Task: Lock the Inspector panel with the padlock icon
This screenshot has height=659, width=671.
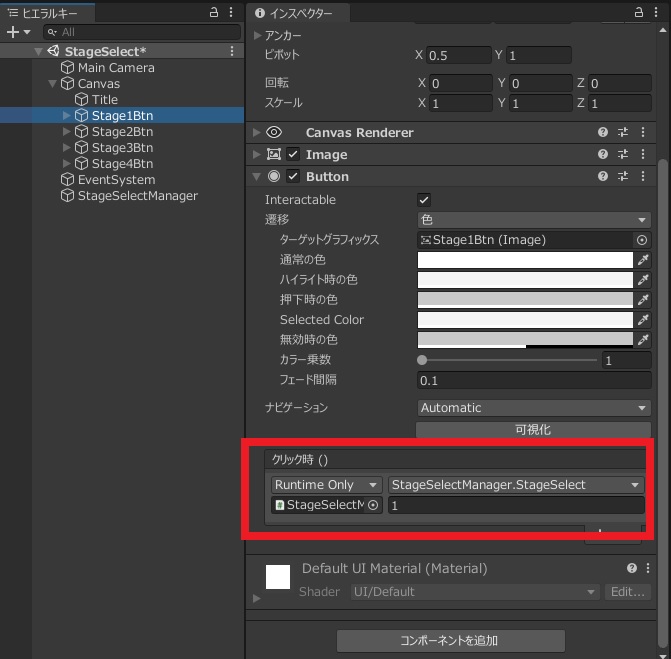Action: coord(638,12)
